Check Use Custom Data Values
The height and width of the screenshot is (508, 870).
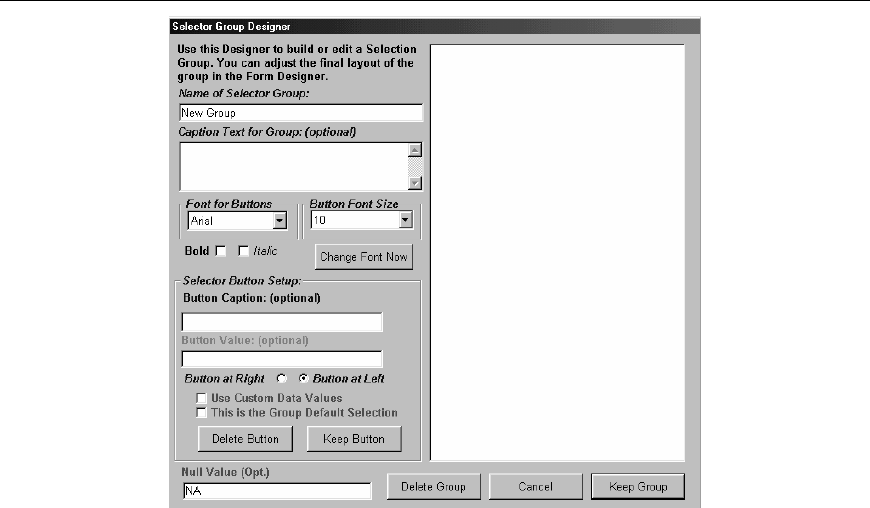201,398
